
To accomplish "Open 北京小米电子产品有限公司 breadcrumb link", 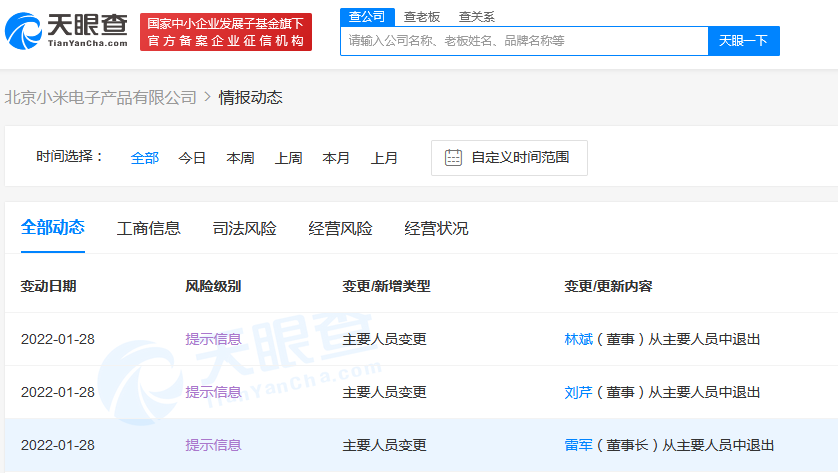I will coord(101,98).
